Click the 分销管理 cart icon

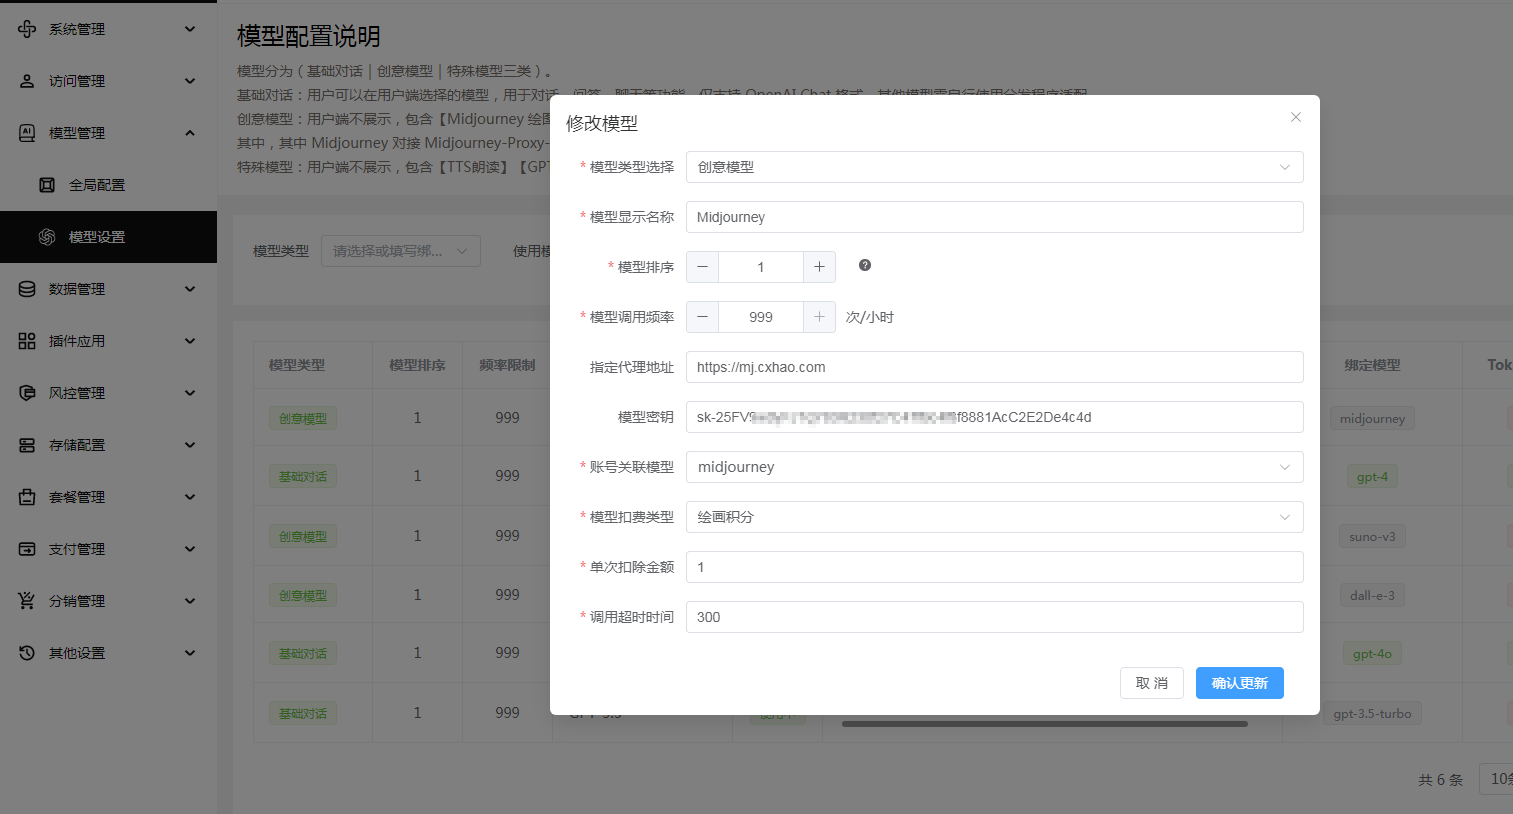(27, 601)
